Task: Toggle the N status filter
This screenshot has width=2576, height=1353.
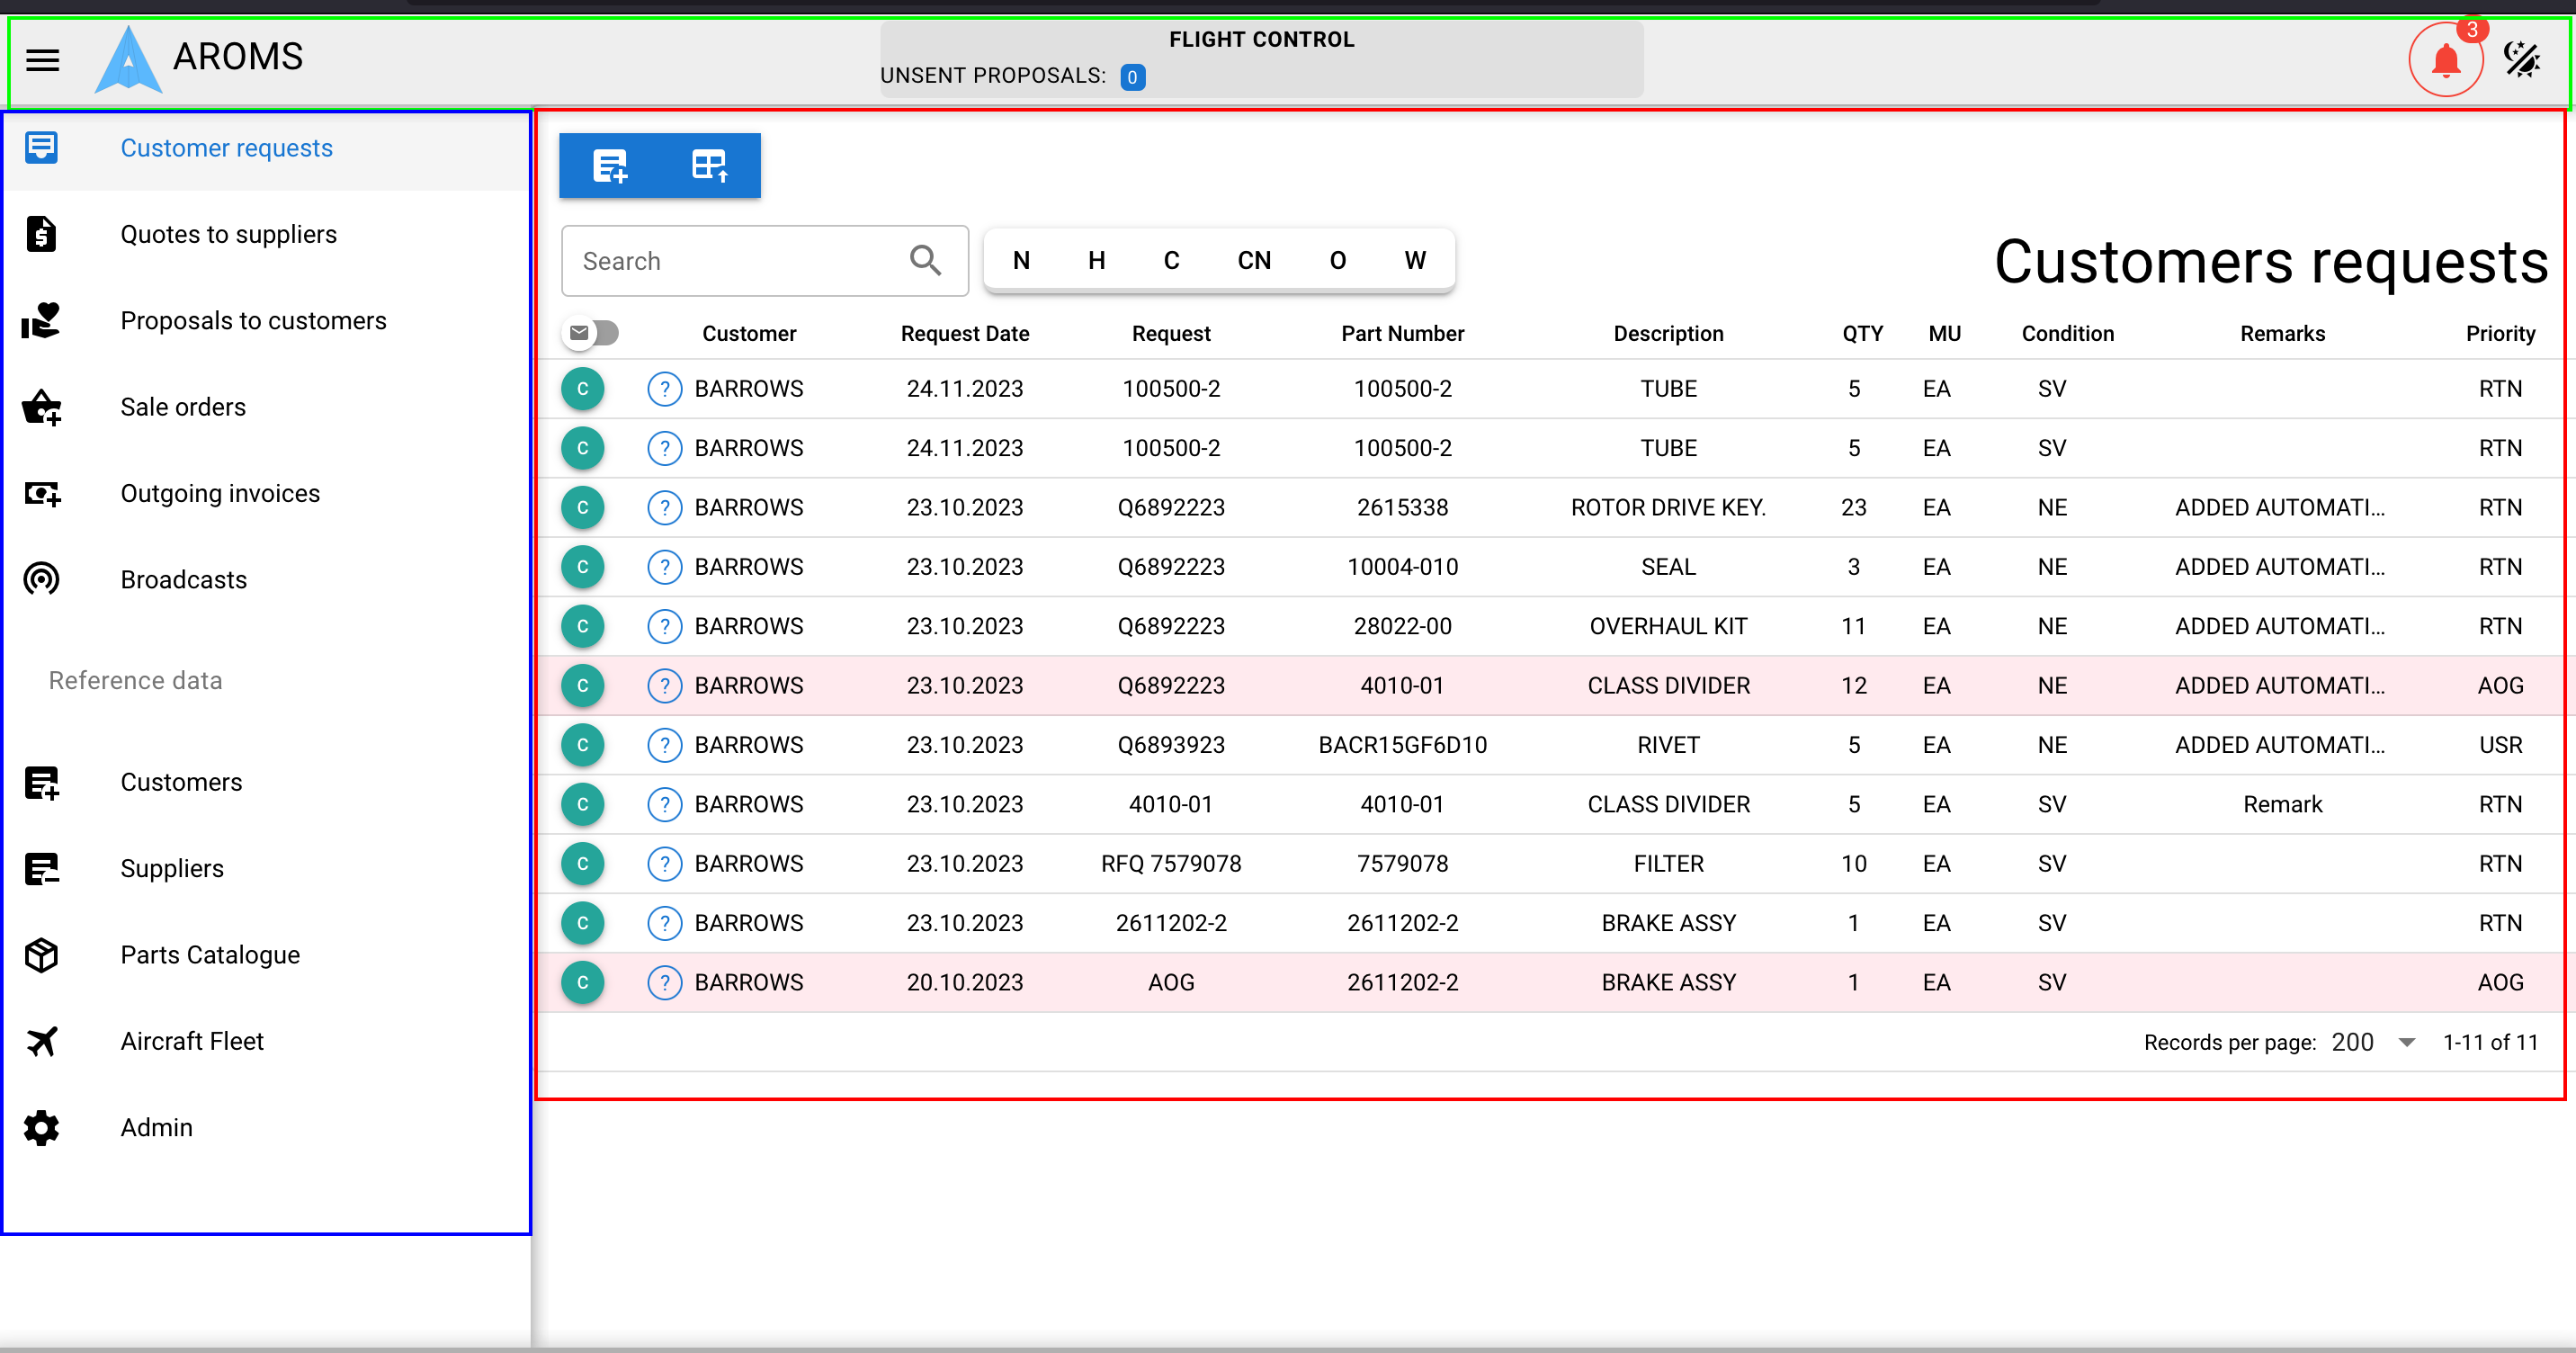Action: (1021, 261)
